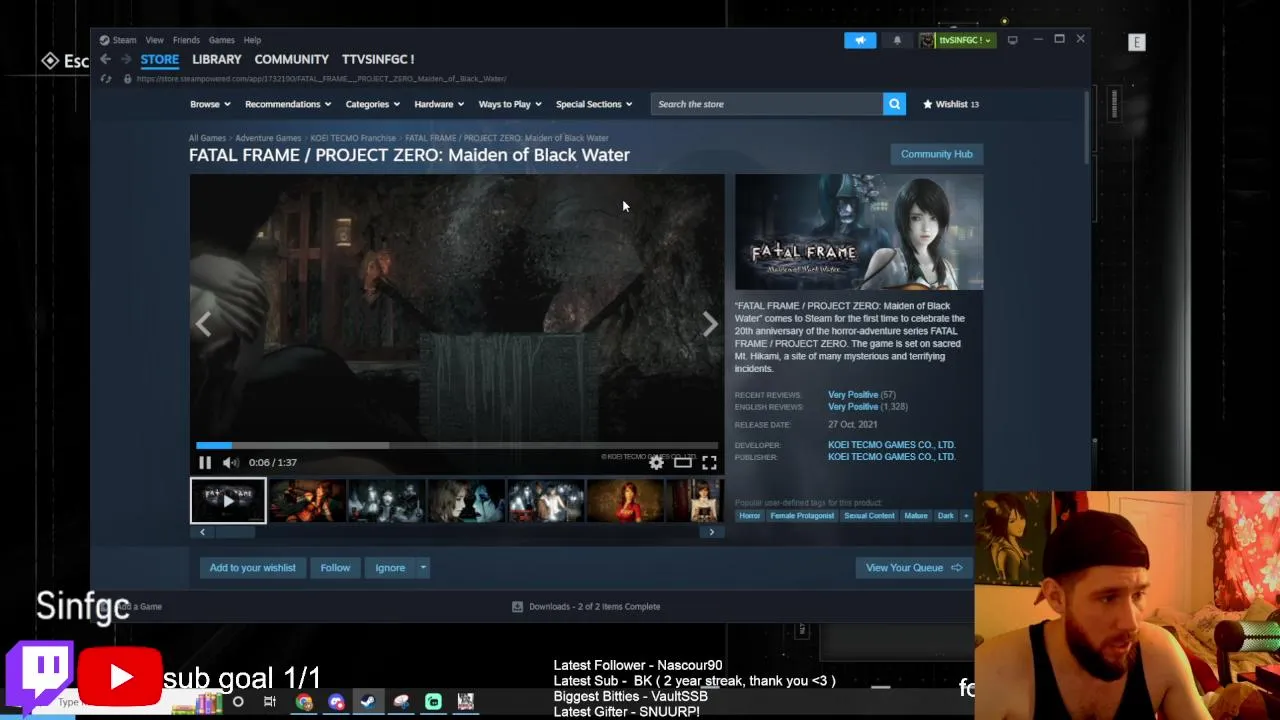Screen dimensions: 1280x720
Task: Expand the Ways to Play dropdown
Action: [510, 104]
